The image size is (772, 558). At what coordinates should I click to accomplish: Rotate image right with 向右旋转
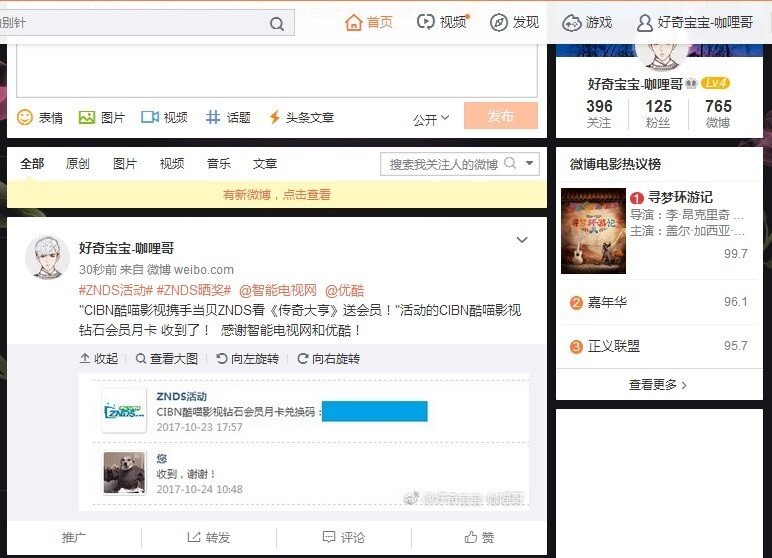(x=328, y=359)
